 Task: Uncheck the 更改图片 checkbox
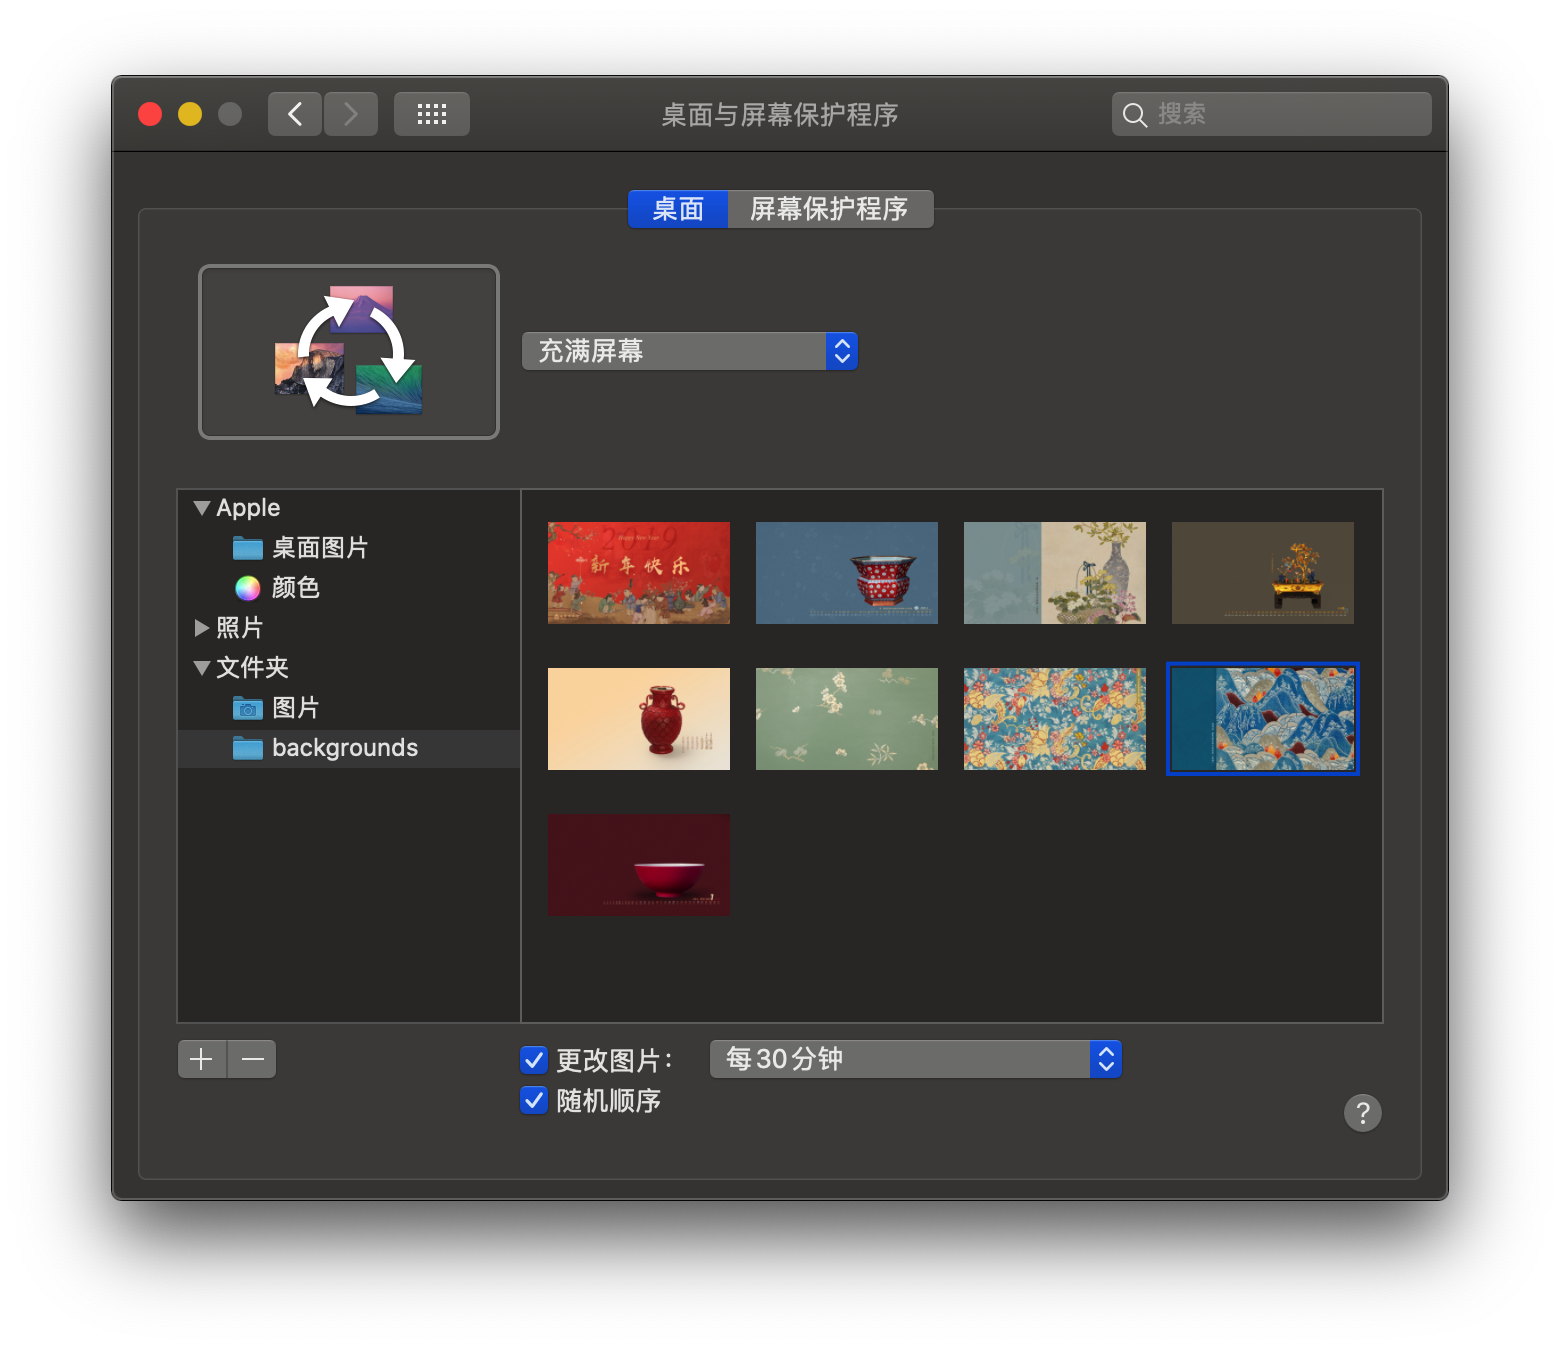[x=533, y=1060]
